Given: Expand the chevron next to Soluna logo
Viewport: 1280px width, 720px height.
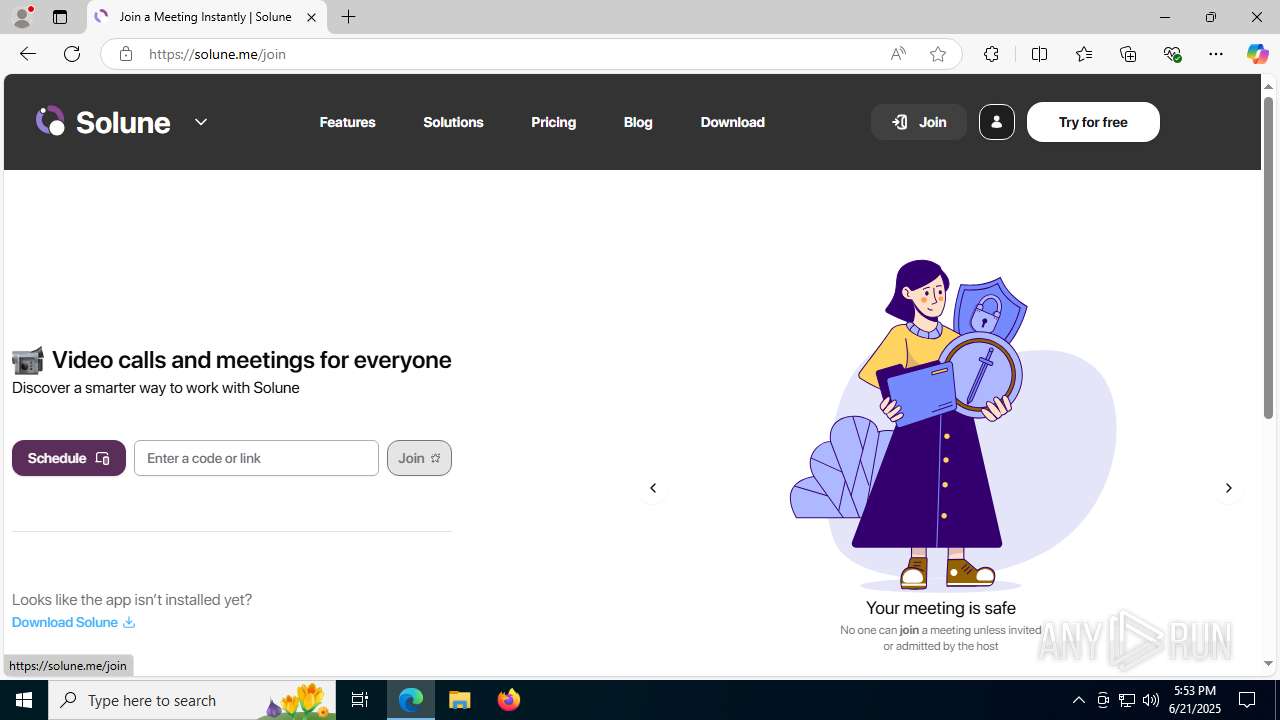Looking at the screenshot, I should [201, 122].
